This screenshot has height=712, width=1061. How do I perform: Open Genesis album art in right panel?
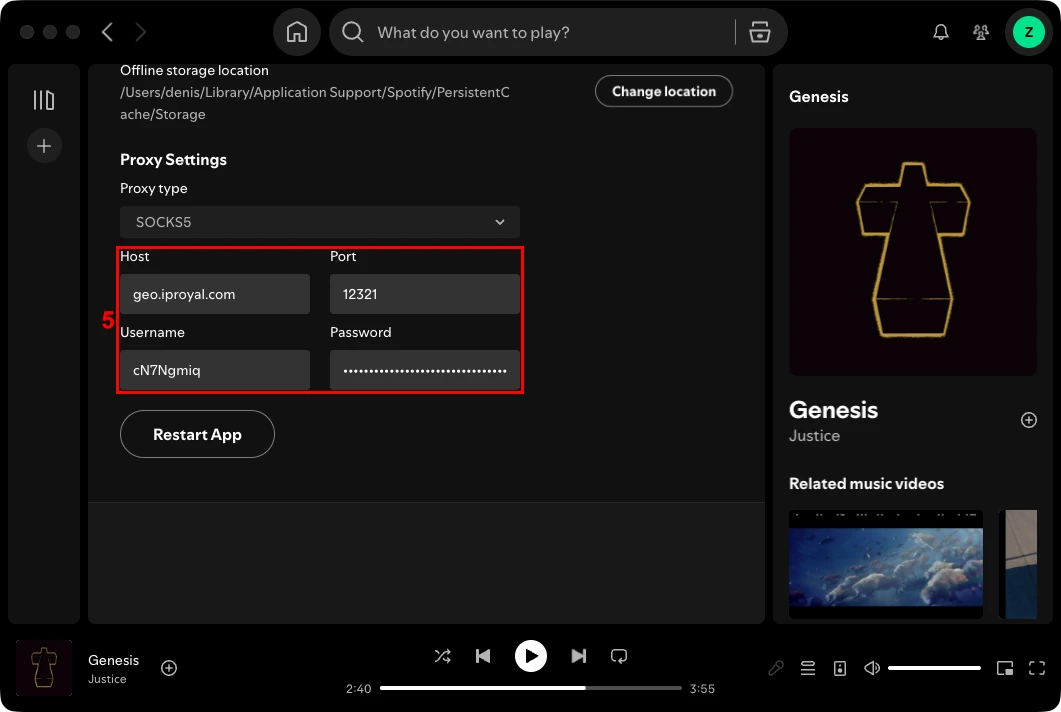coord(913,252)
